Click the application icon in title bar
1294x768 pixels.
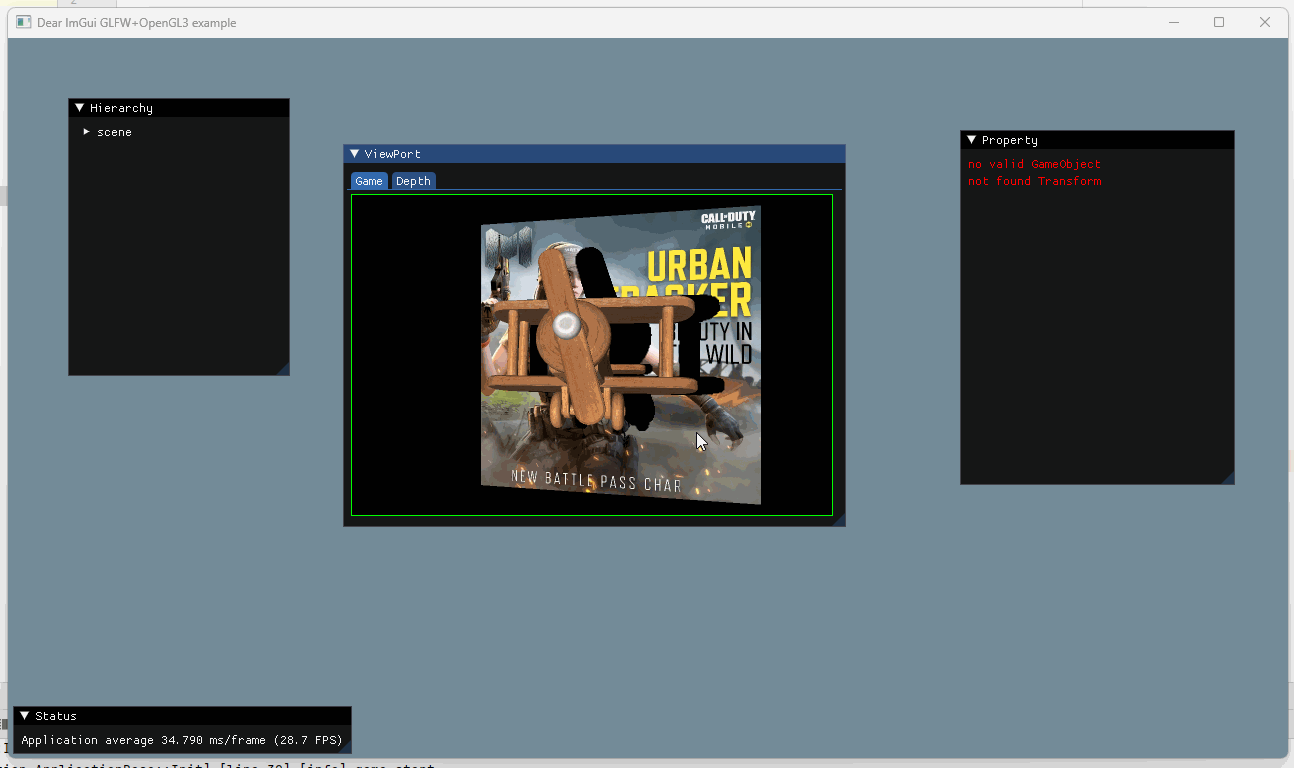pyautogui.click(x=24, y=22)
